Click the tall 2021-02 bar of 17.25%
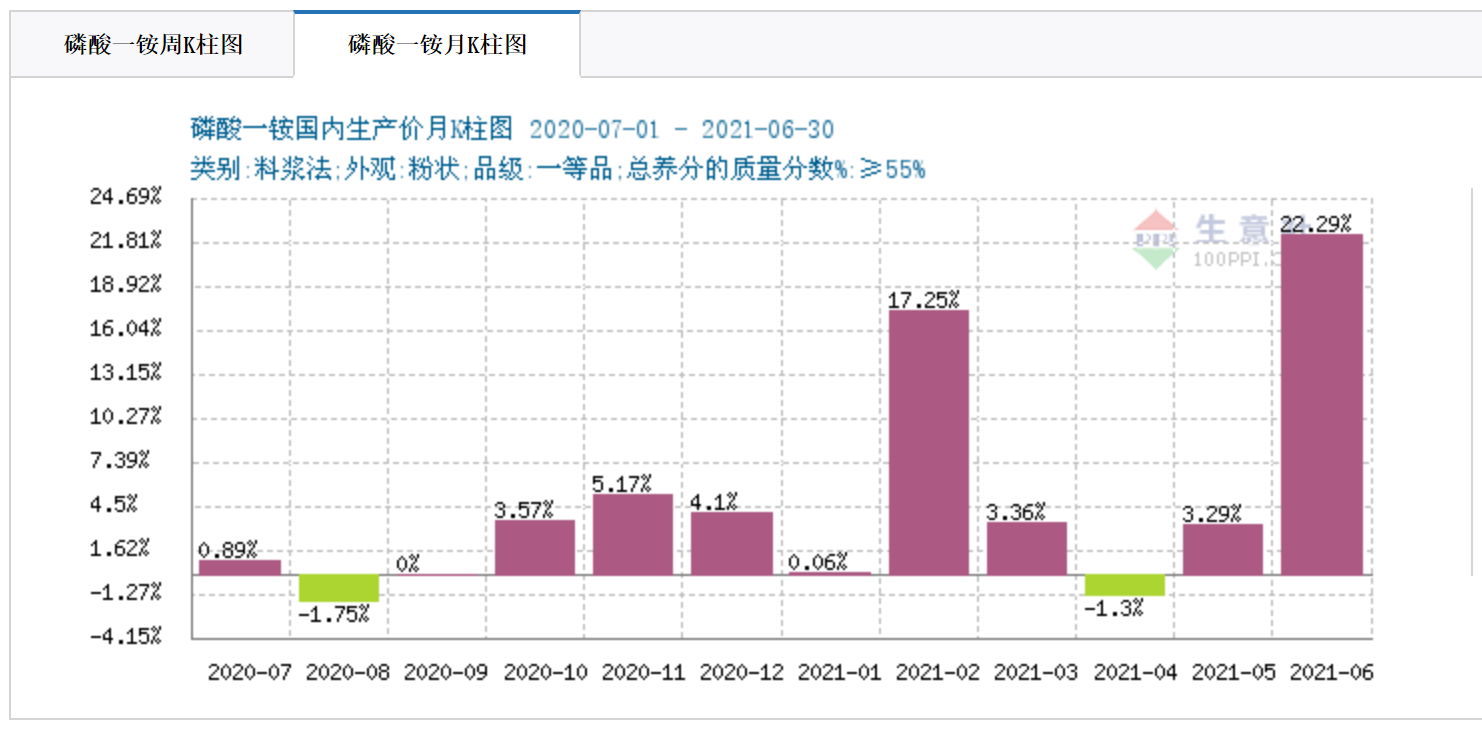The height and width of the screenshot is (730, 1482). (x=929, y=442)
